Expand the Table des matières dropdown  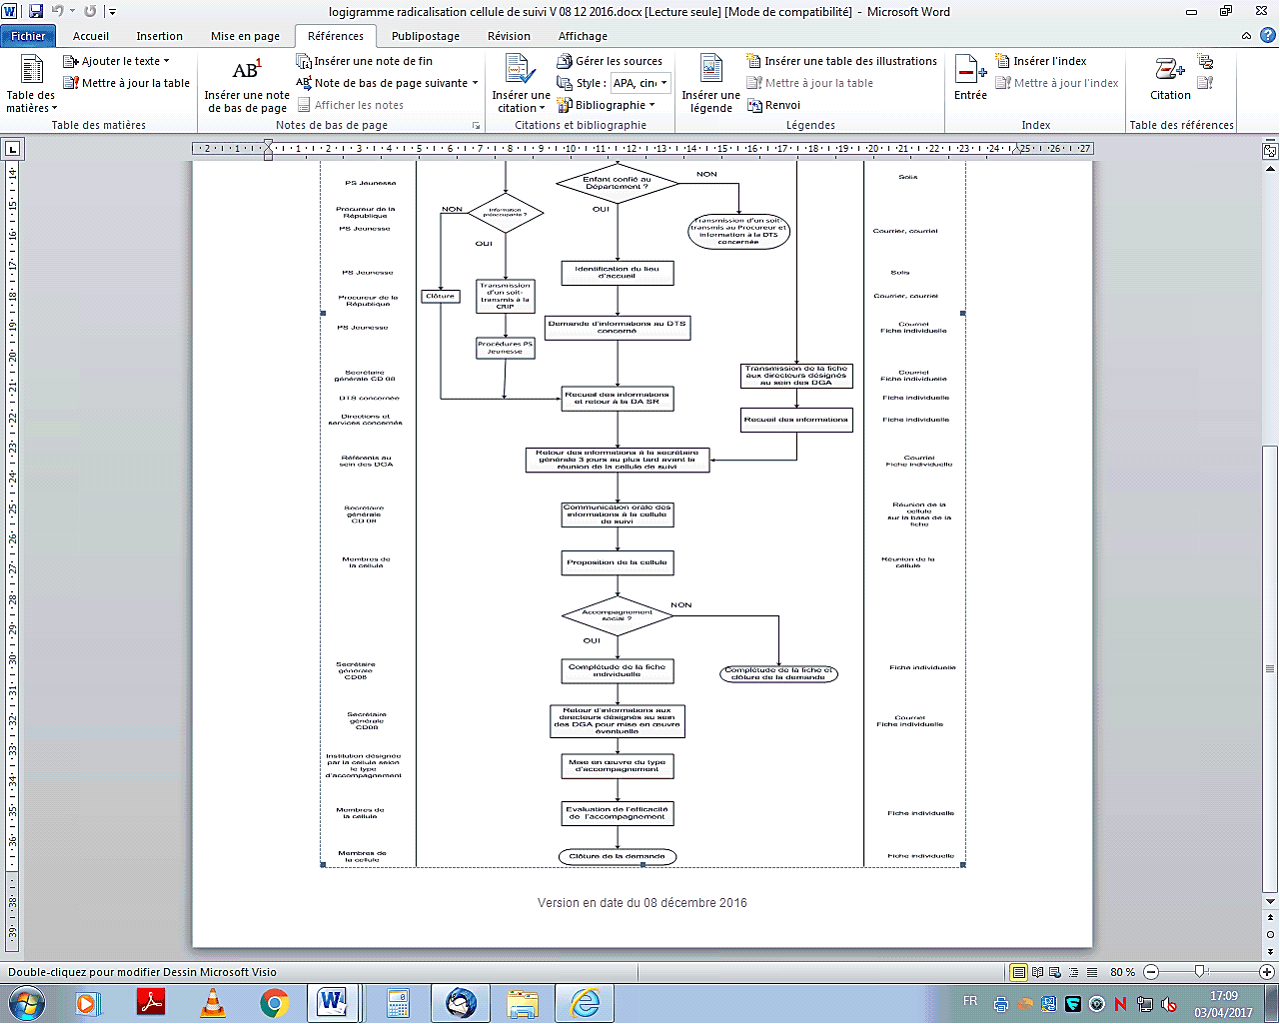32,102
